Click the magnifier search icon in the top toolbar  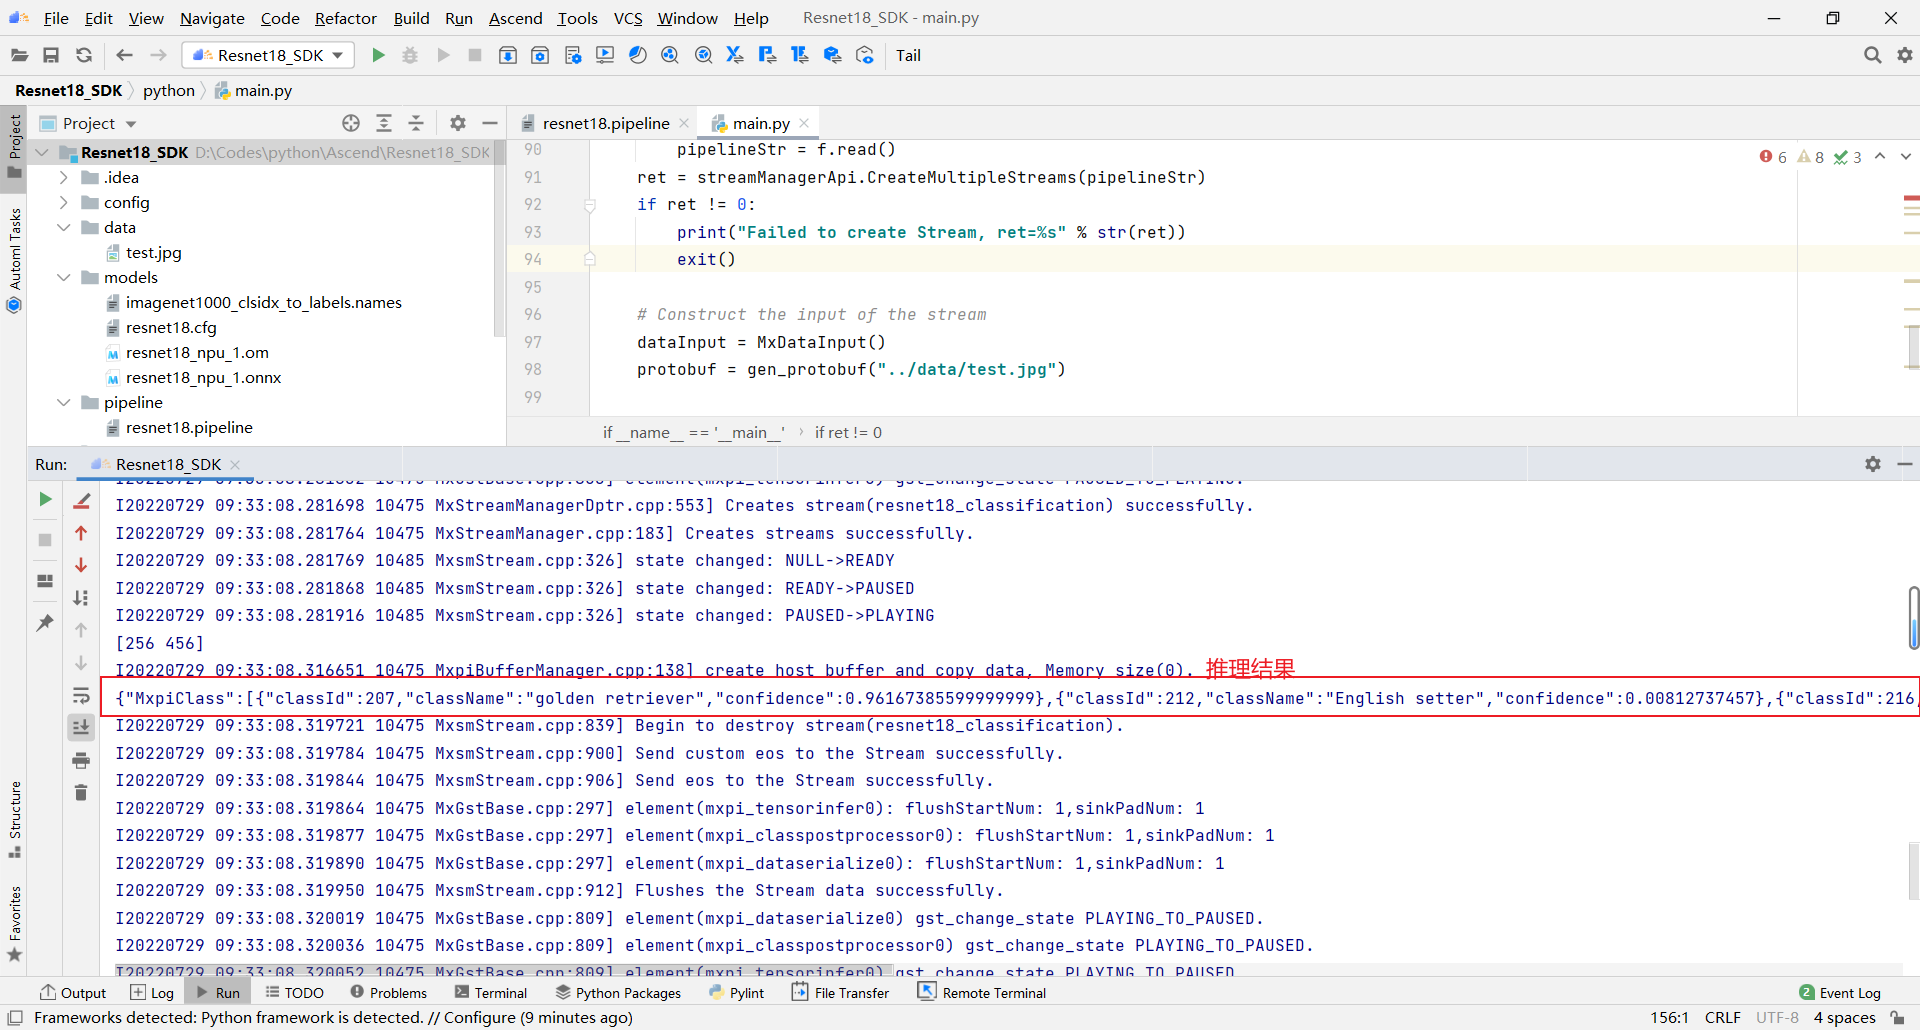click(1872, 55)
